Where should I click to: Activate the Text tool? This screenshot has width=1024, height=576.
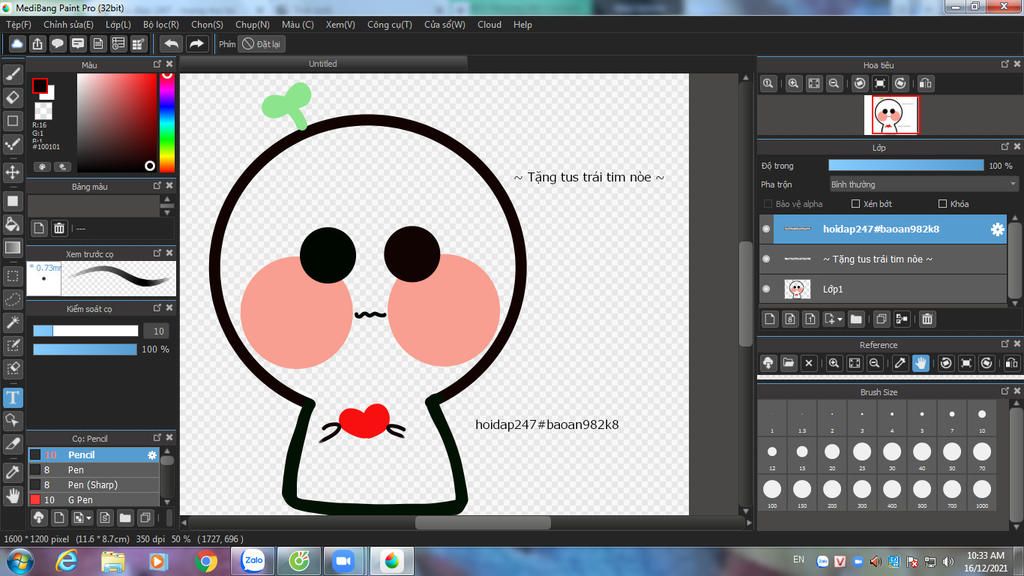tap(12, 397)
